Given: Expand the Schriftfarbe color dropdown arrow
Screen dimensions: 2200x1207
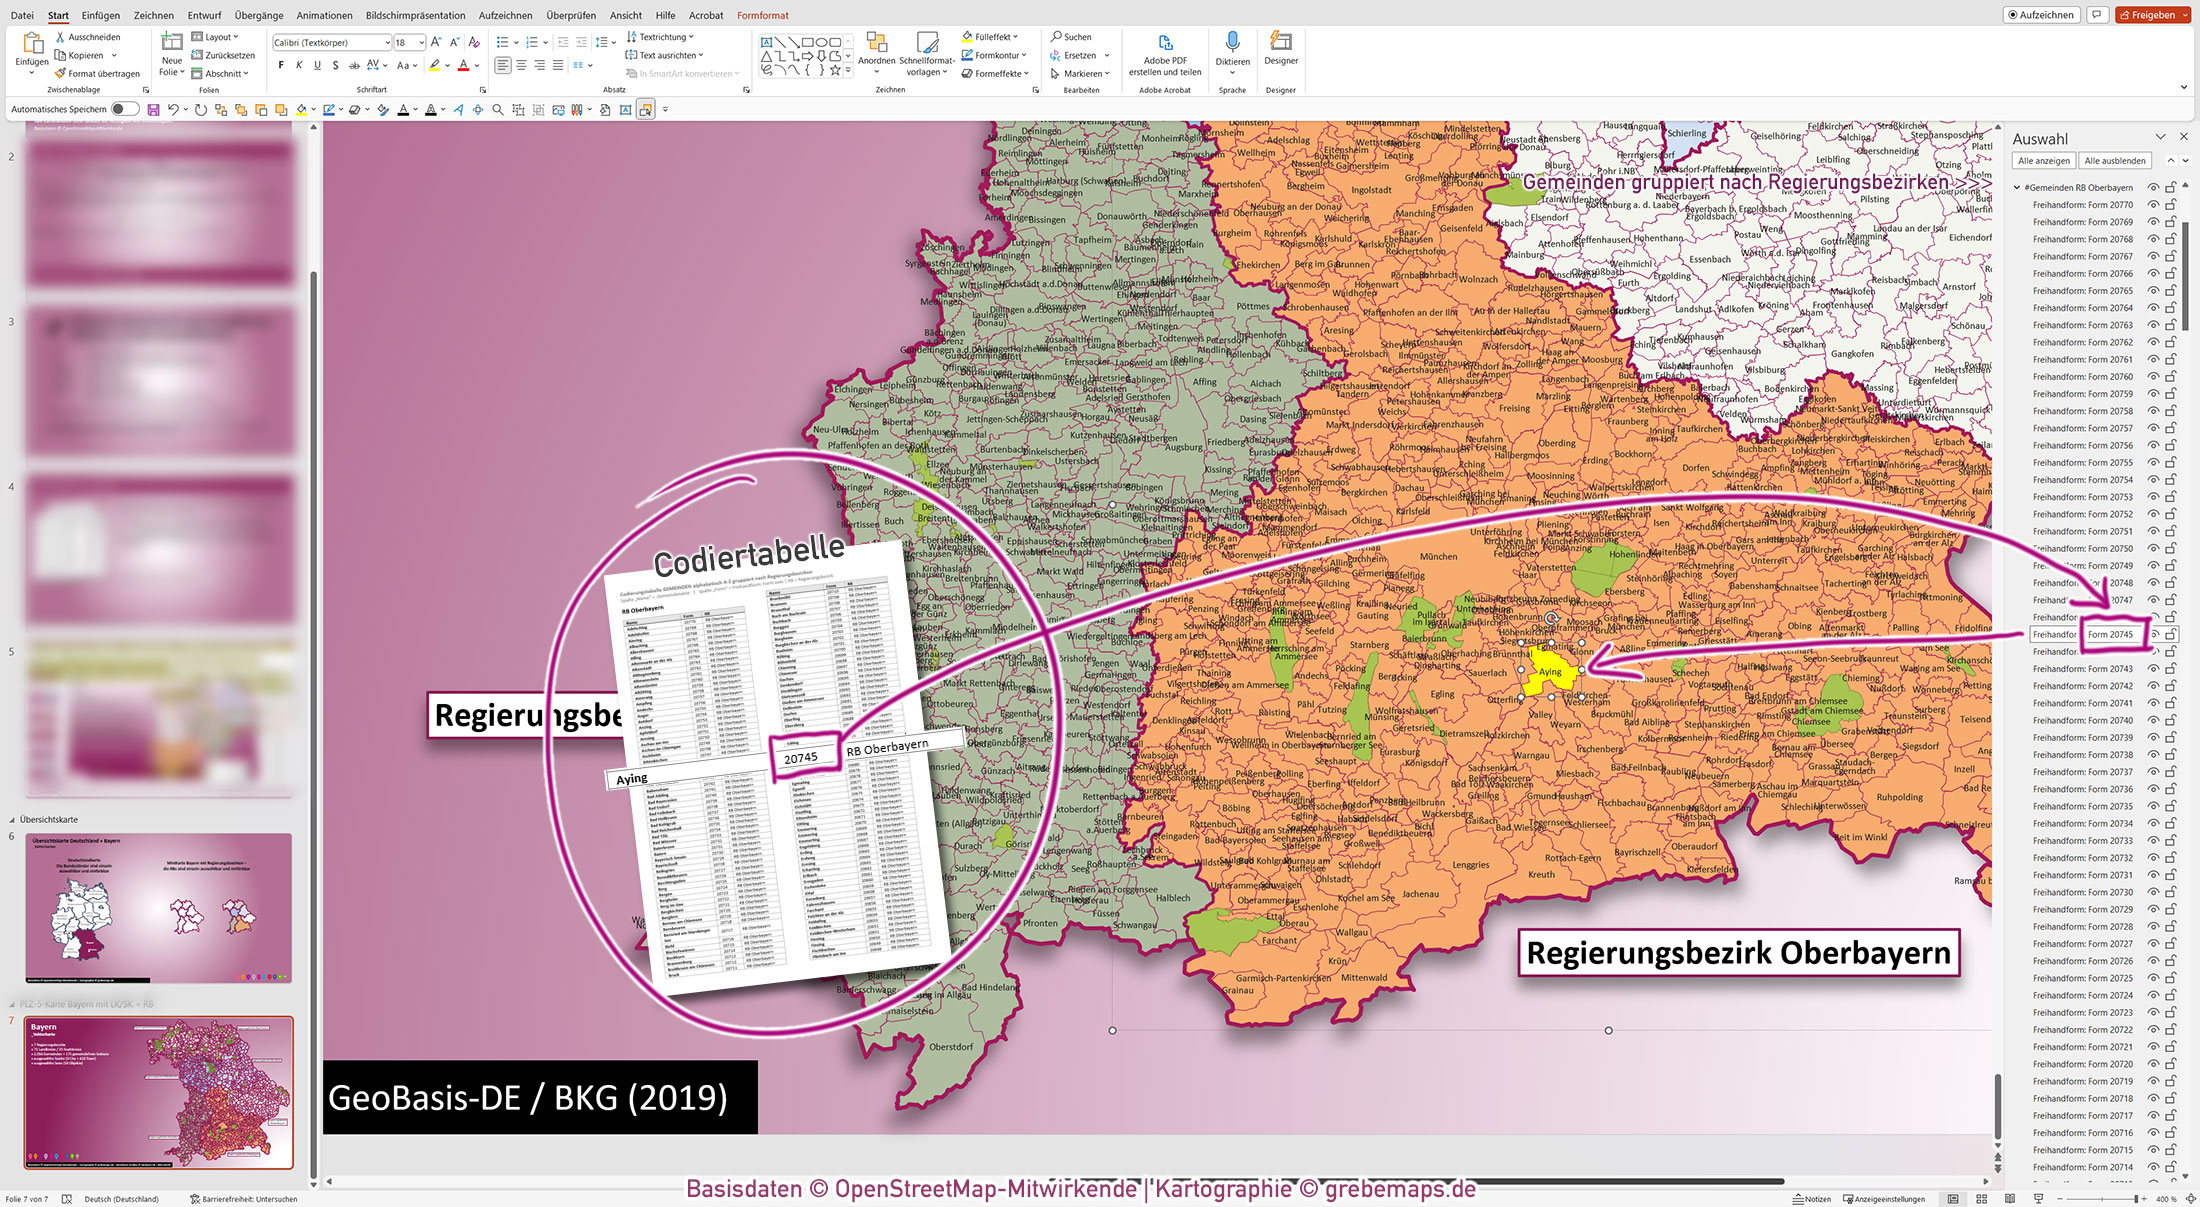Looking at the screenshot, I should point(477,64).
